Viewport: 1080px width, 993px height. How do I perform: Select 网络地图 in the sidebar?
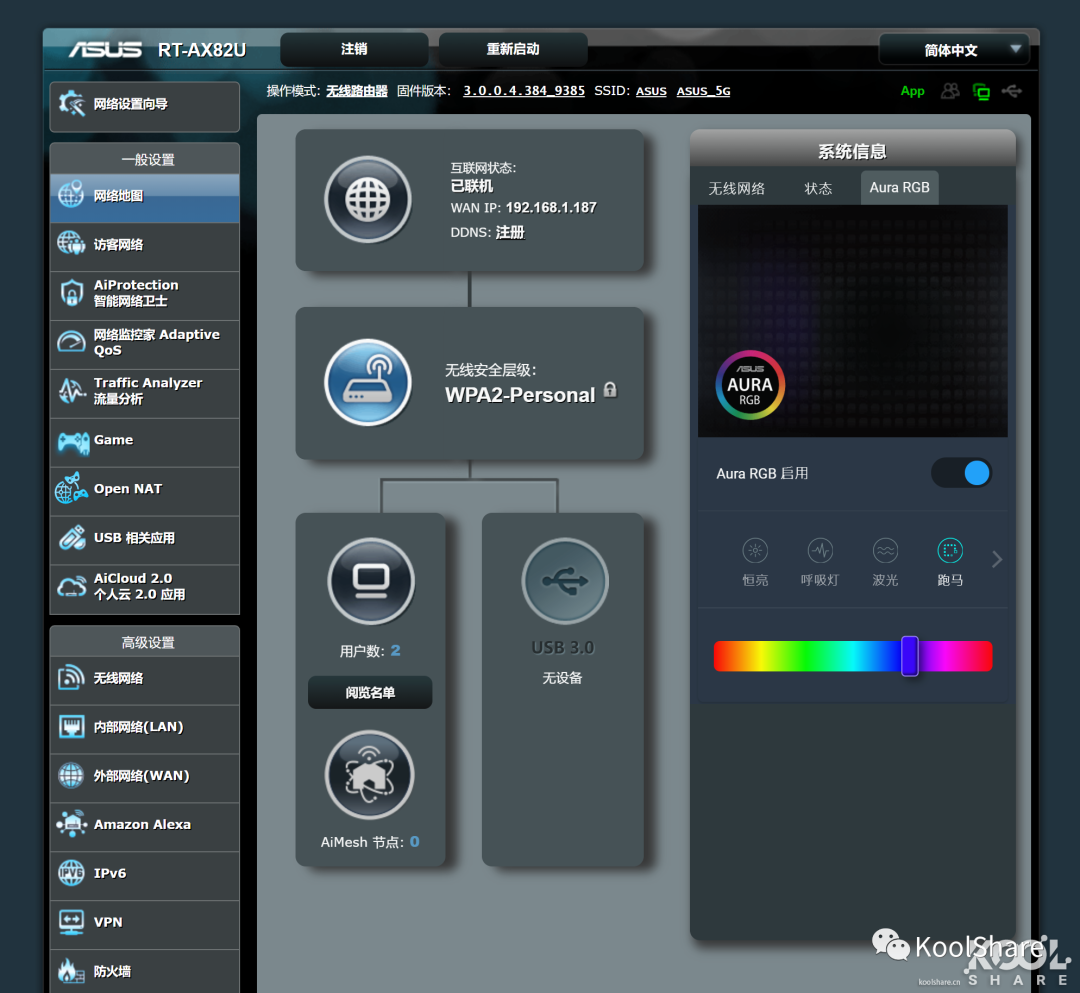click(145, 196)
